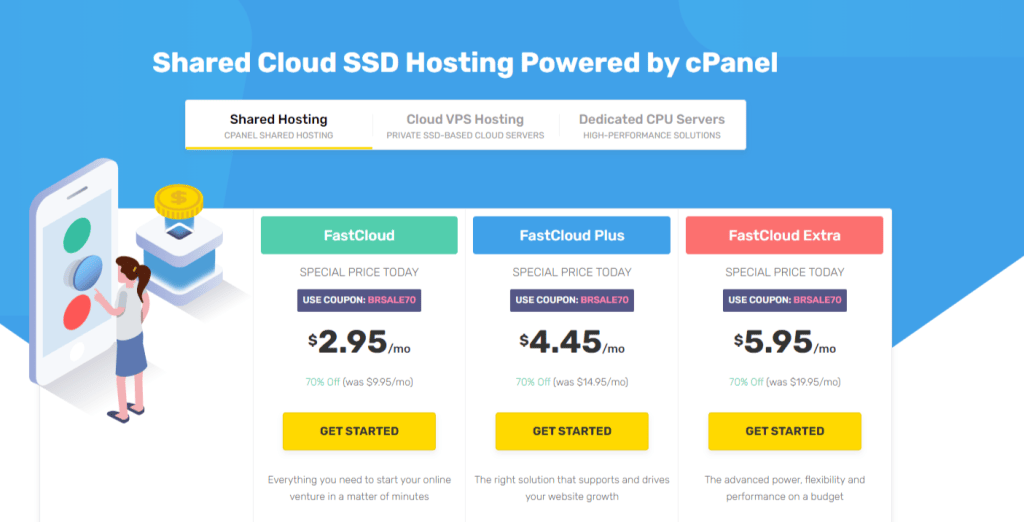The image size is (1024, 522).
Task: Click Get Started under FastCloud Extra plan
Action: click(x=784, y=431)
